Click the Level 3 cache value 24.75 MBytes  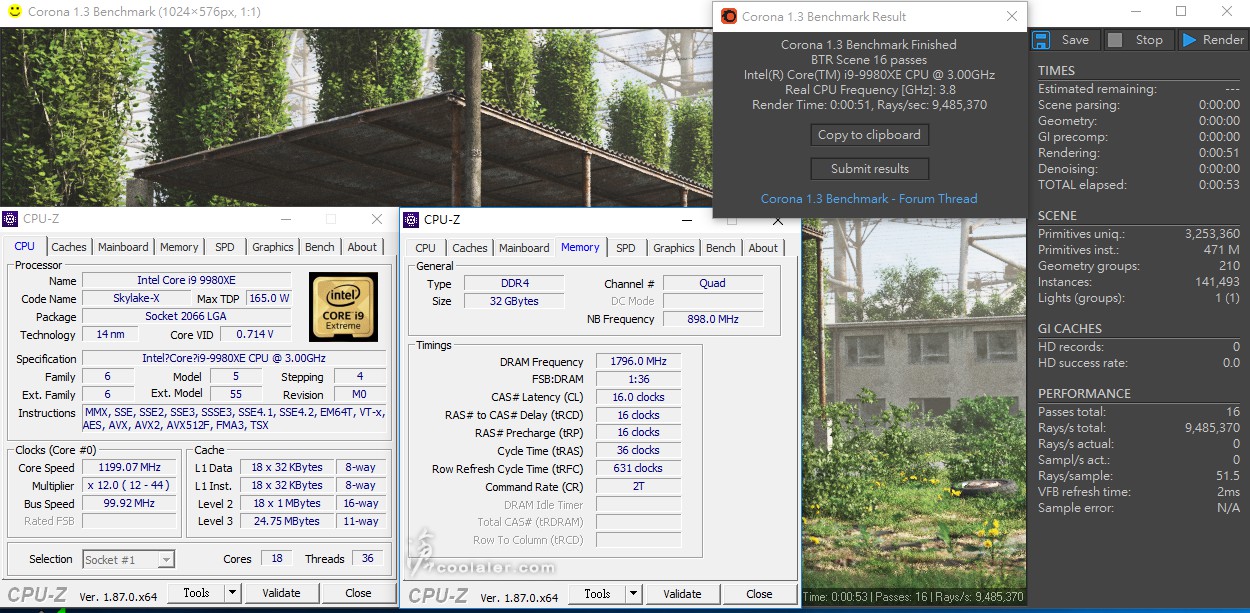[287, 521]
